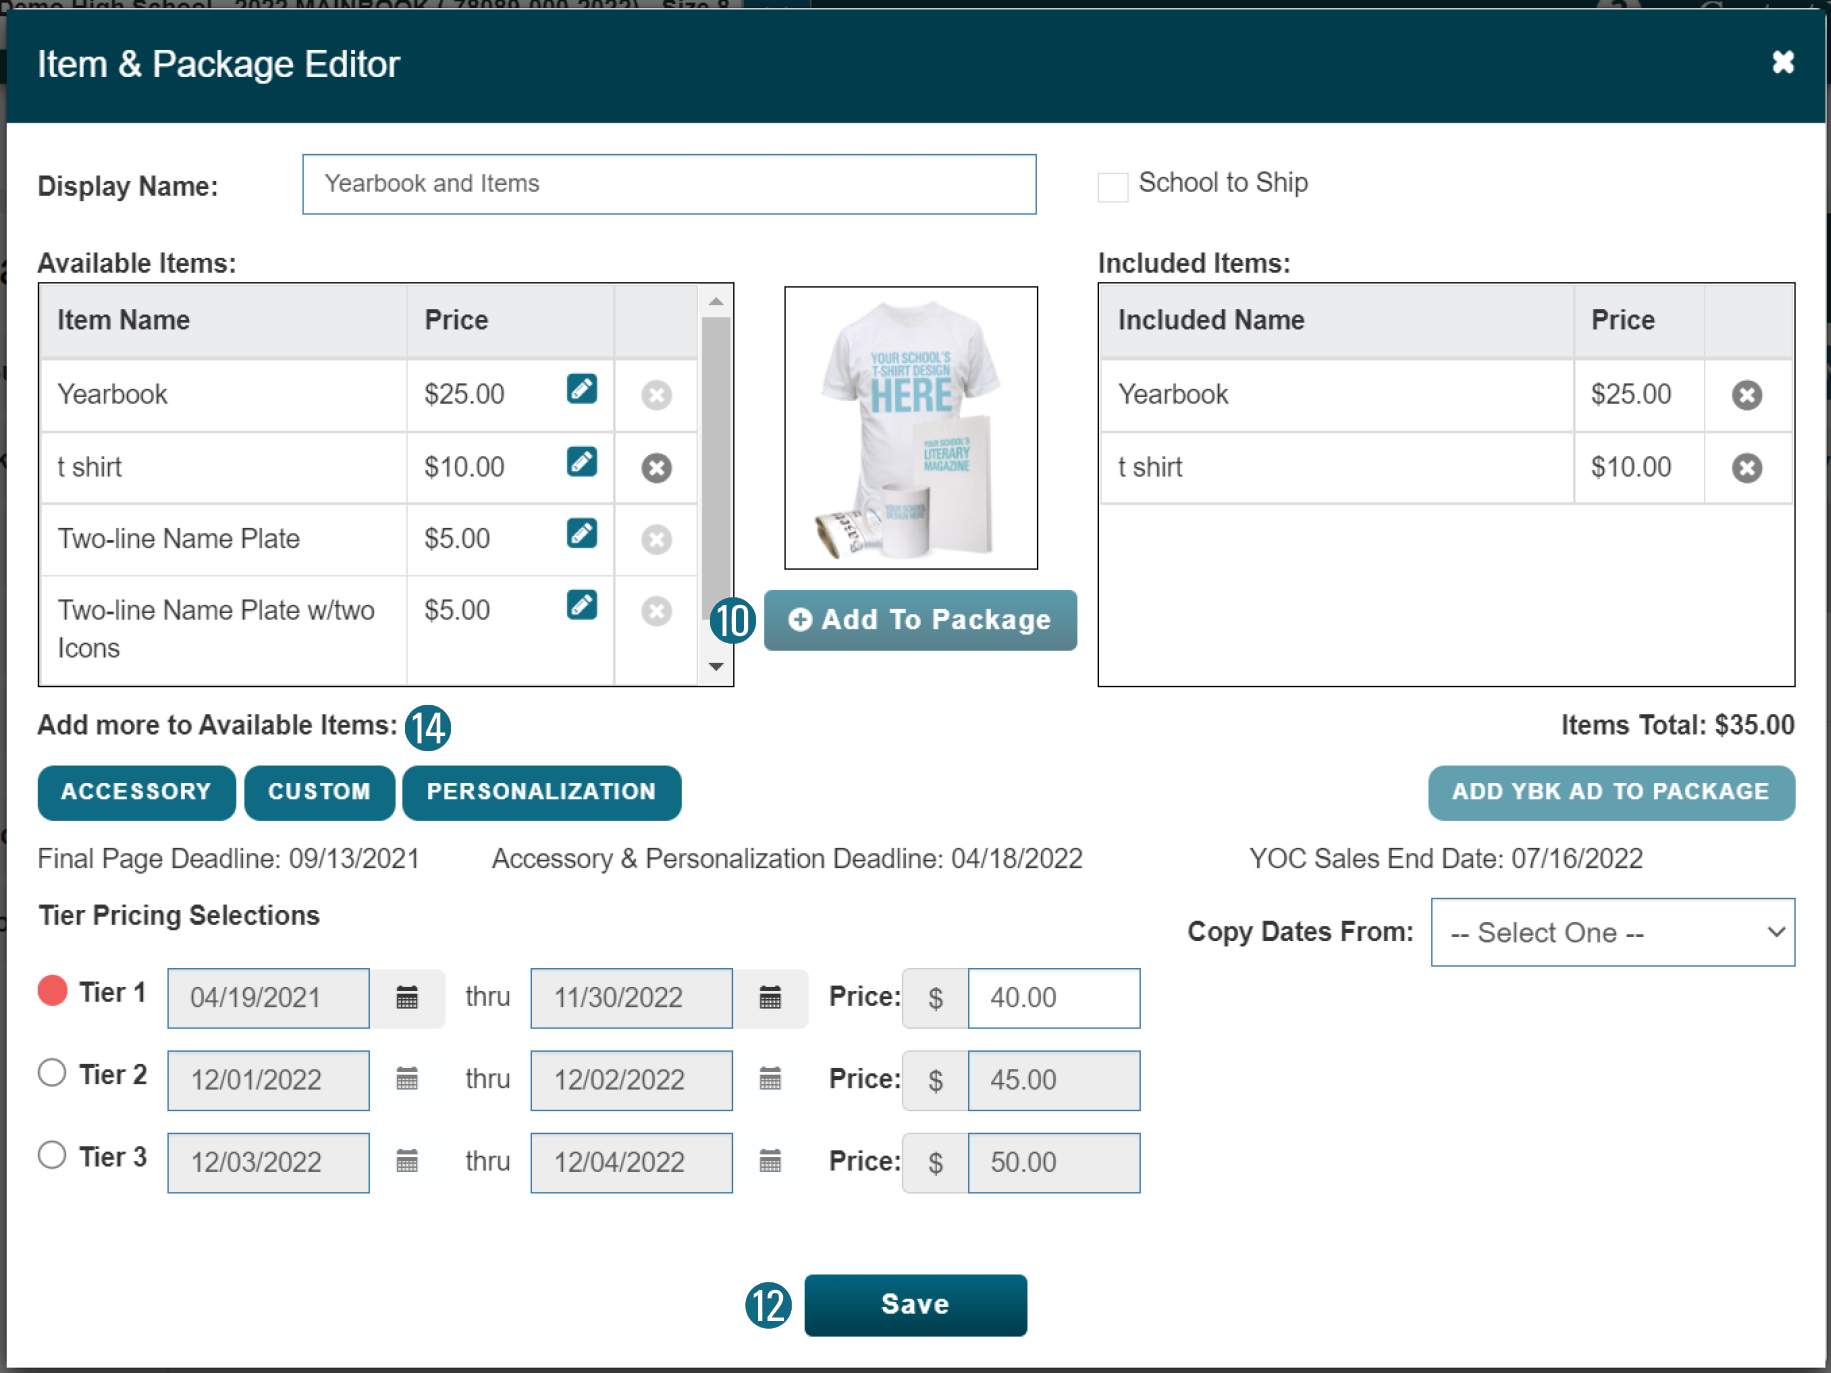Image resolution: width=1831 pixels, height=1373 pixels.
Task: Save the package
Action: (915, 1304)
